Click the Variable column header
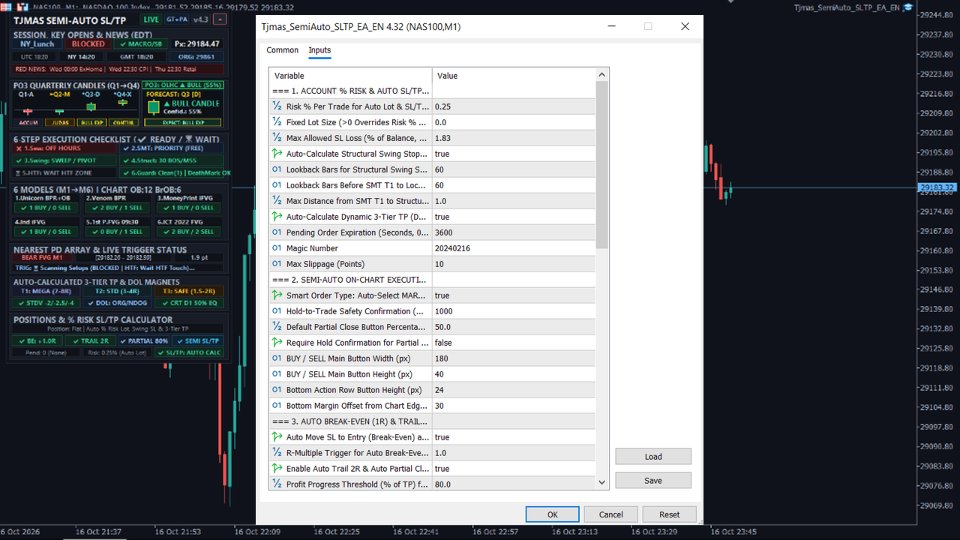960x540 pixels. pos(350,75)
